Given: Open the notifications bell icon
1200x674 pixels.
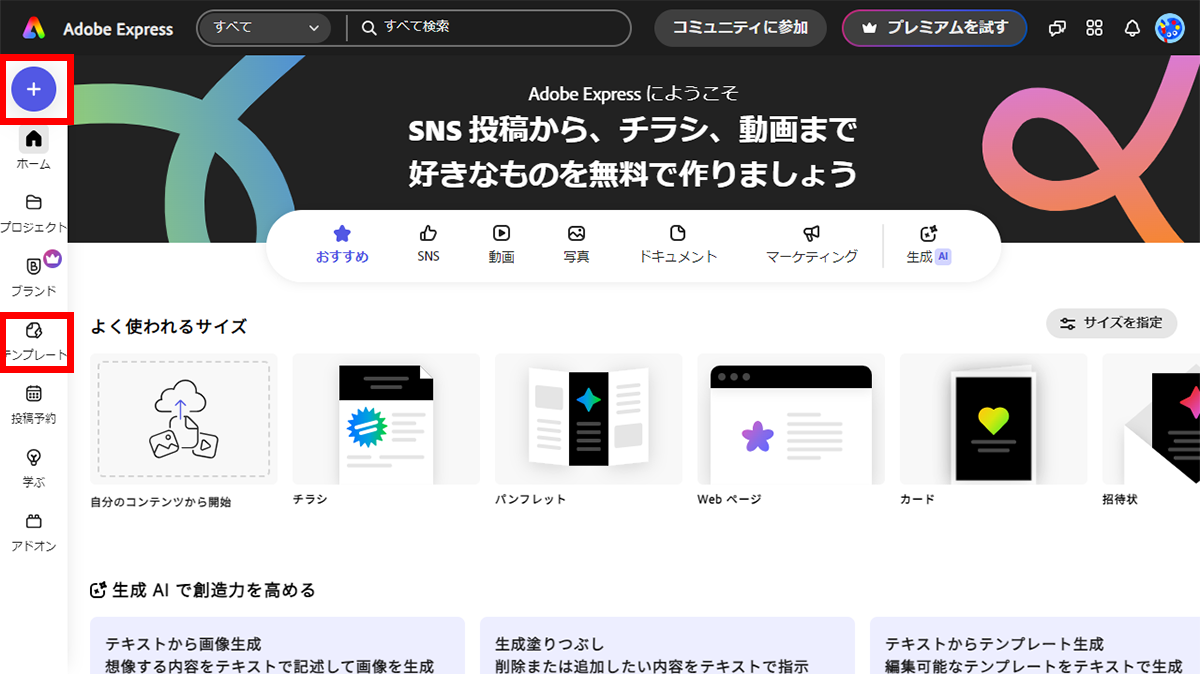Looking at the screenshot, I should pyautogui.click(x=1131, y=28).
